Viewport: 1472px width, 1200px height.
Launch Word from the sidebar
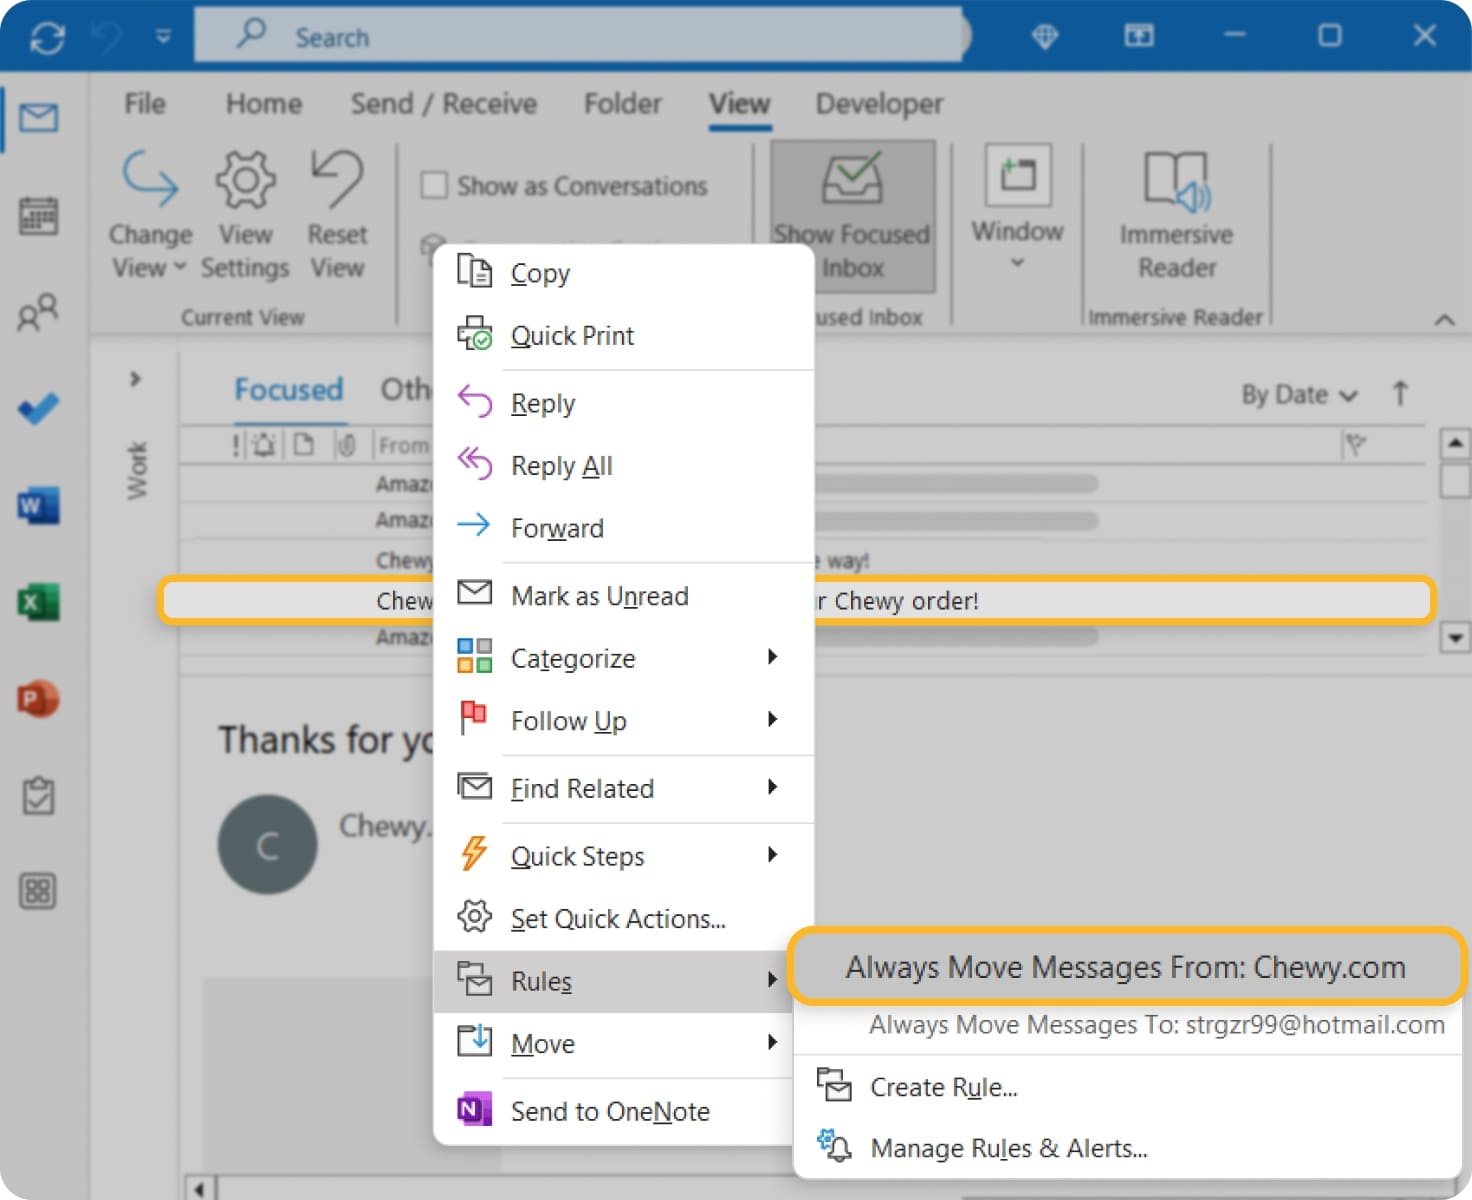(x=36, y=506)
